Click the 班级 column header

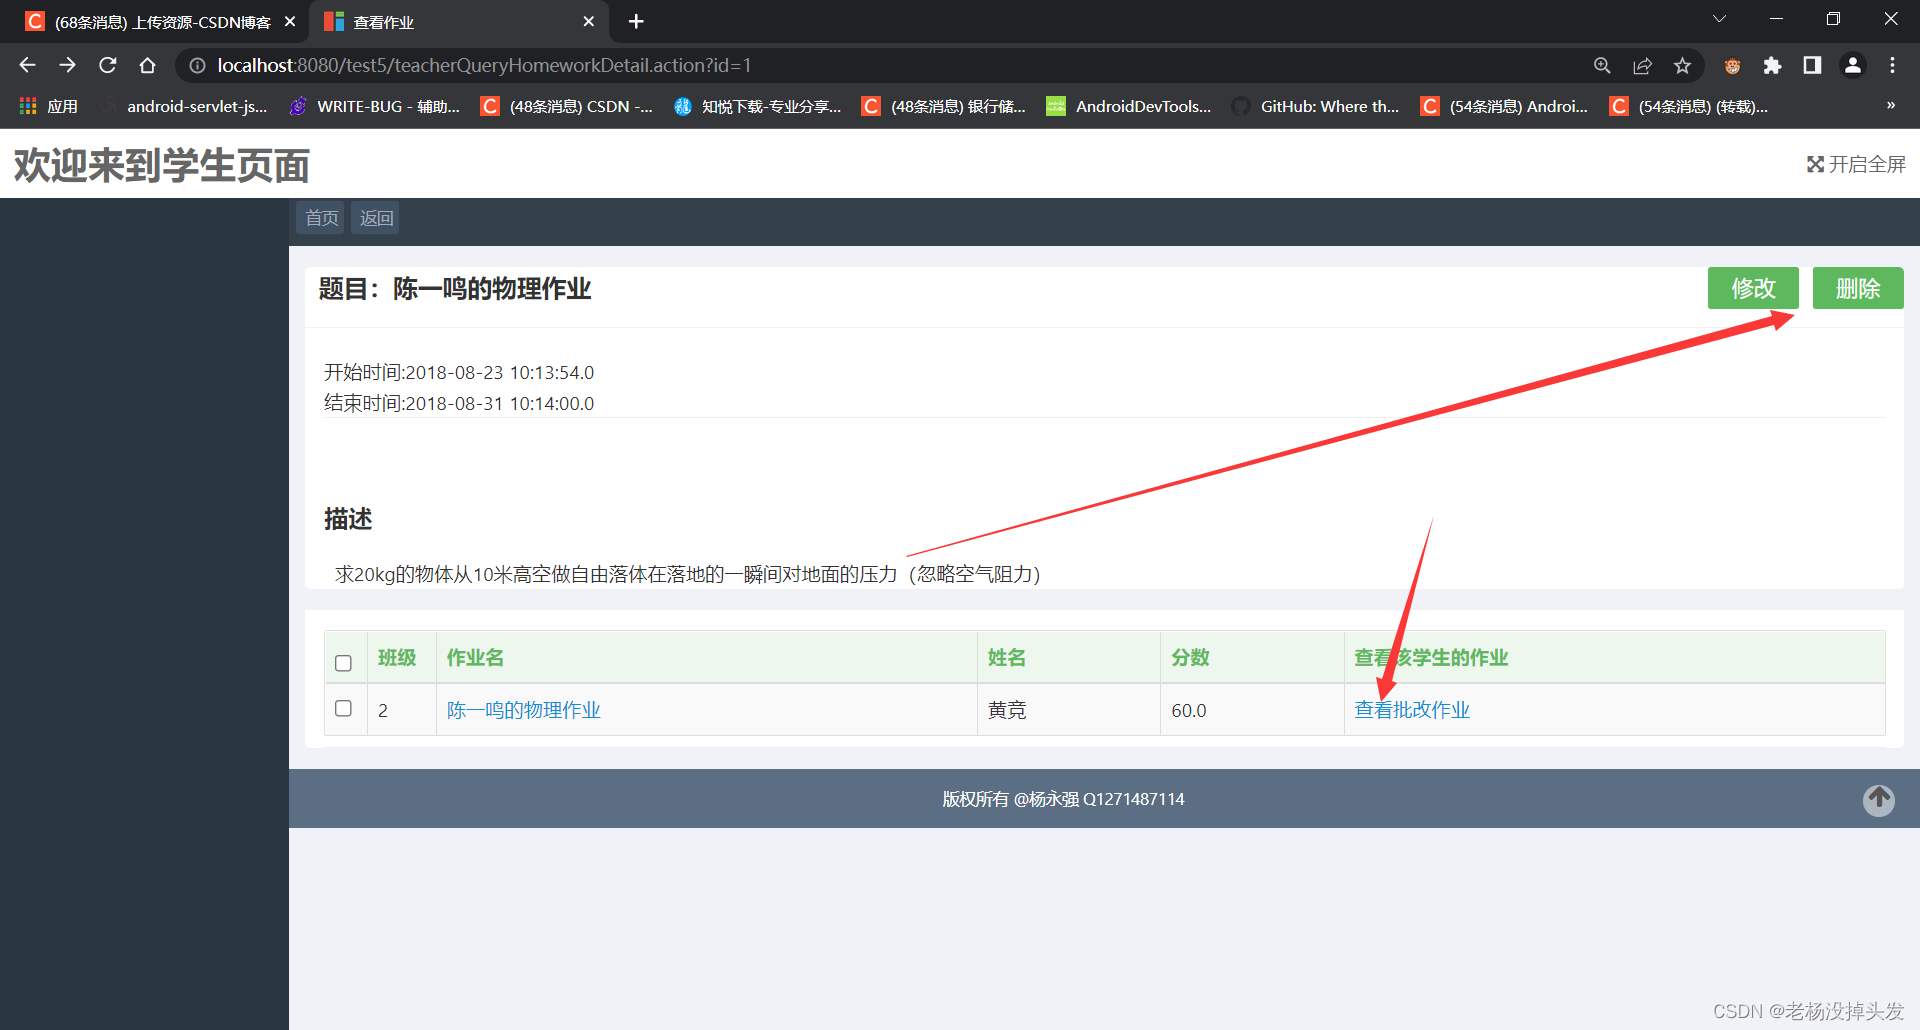click(397, 658)
